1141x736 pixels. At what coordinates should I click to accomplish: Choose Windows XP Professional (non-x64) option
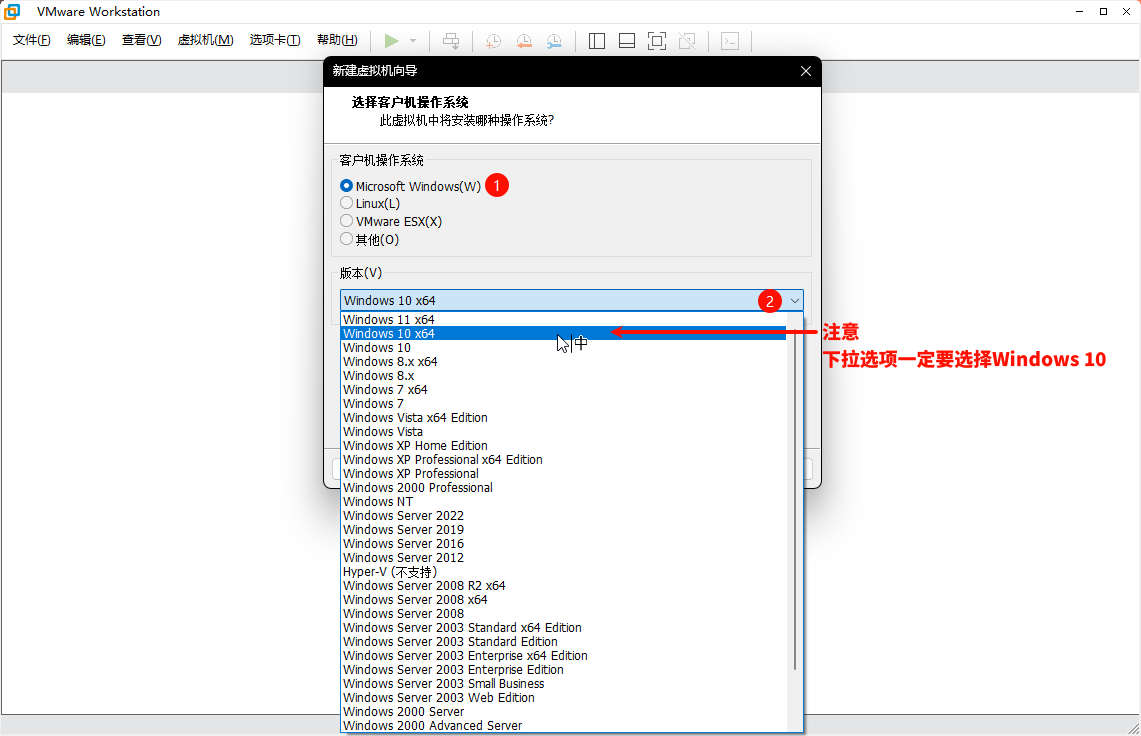tap(563, 474)
